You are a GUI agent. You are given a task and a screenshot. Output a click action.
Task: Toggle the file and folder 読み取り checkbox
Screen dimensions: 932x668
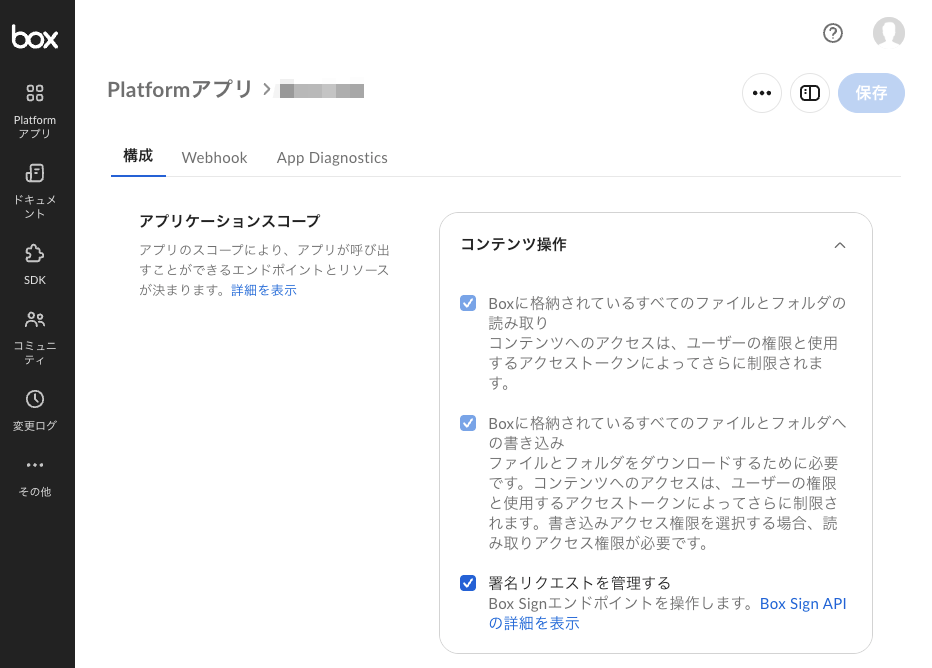click(x=468, y=303)
